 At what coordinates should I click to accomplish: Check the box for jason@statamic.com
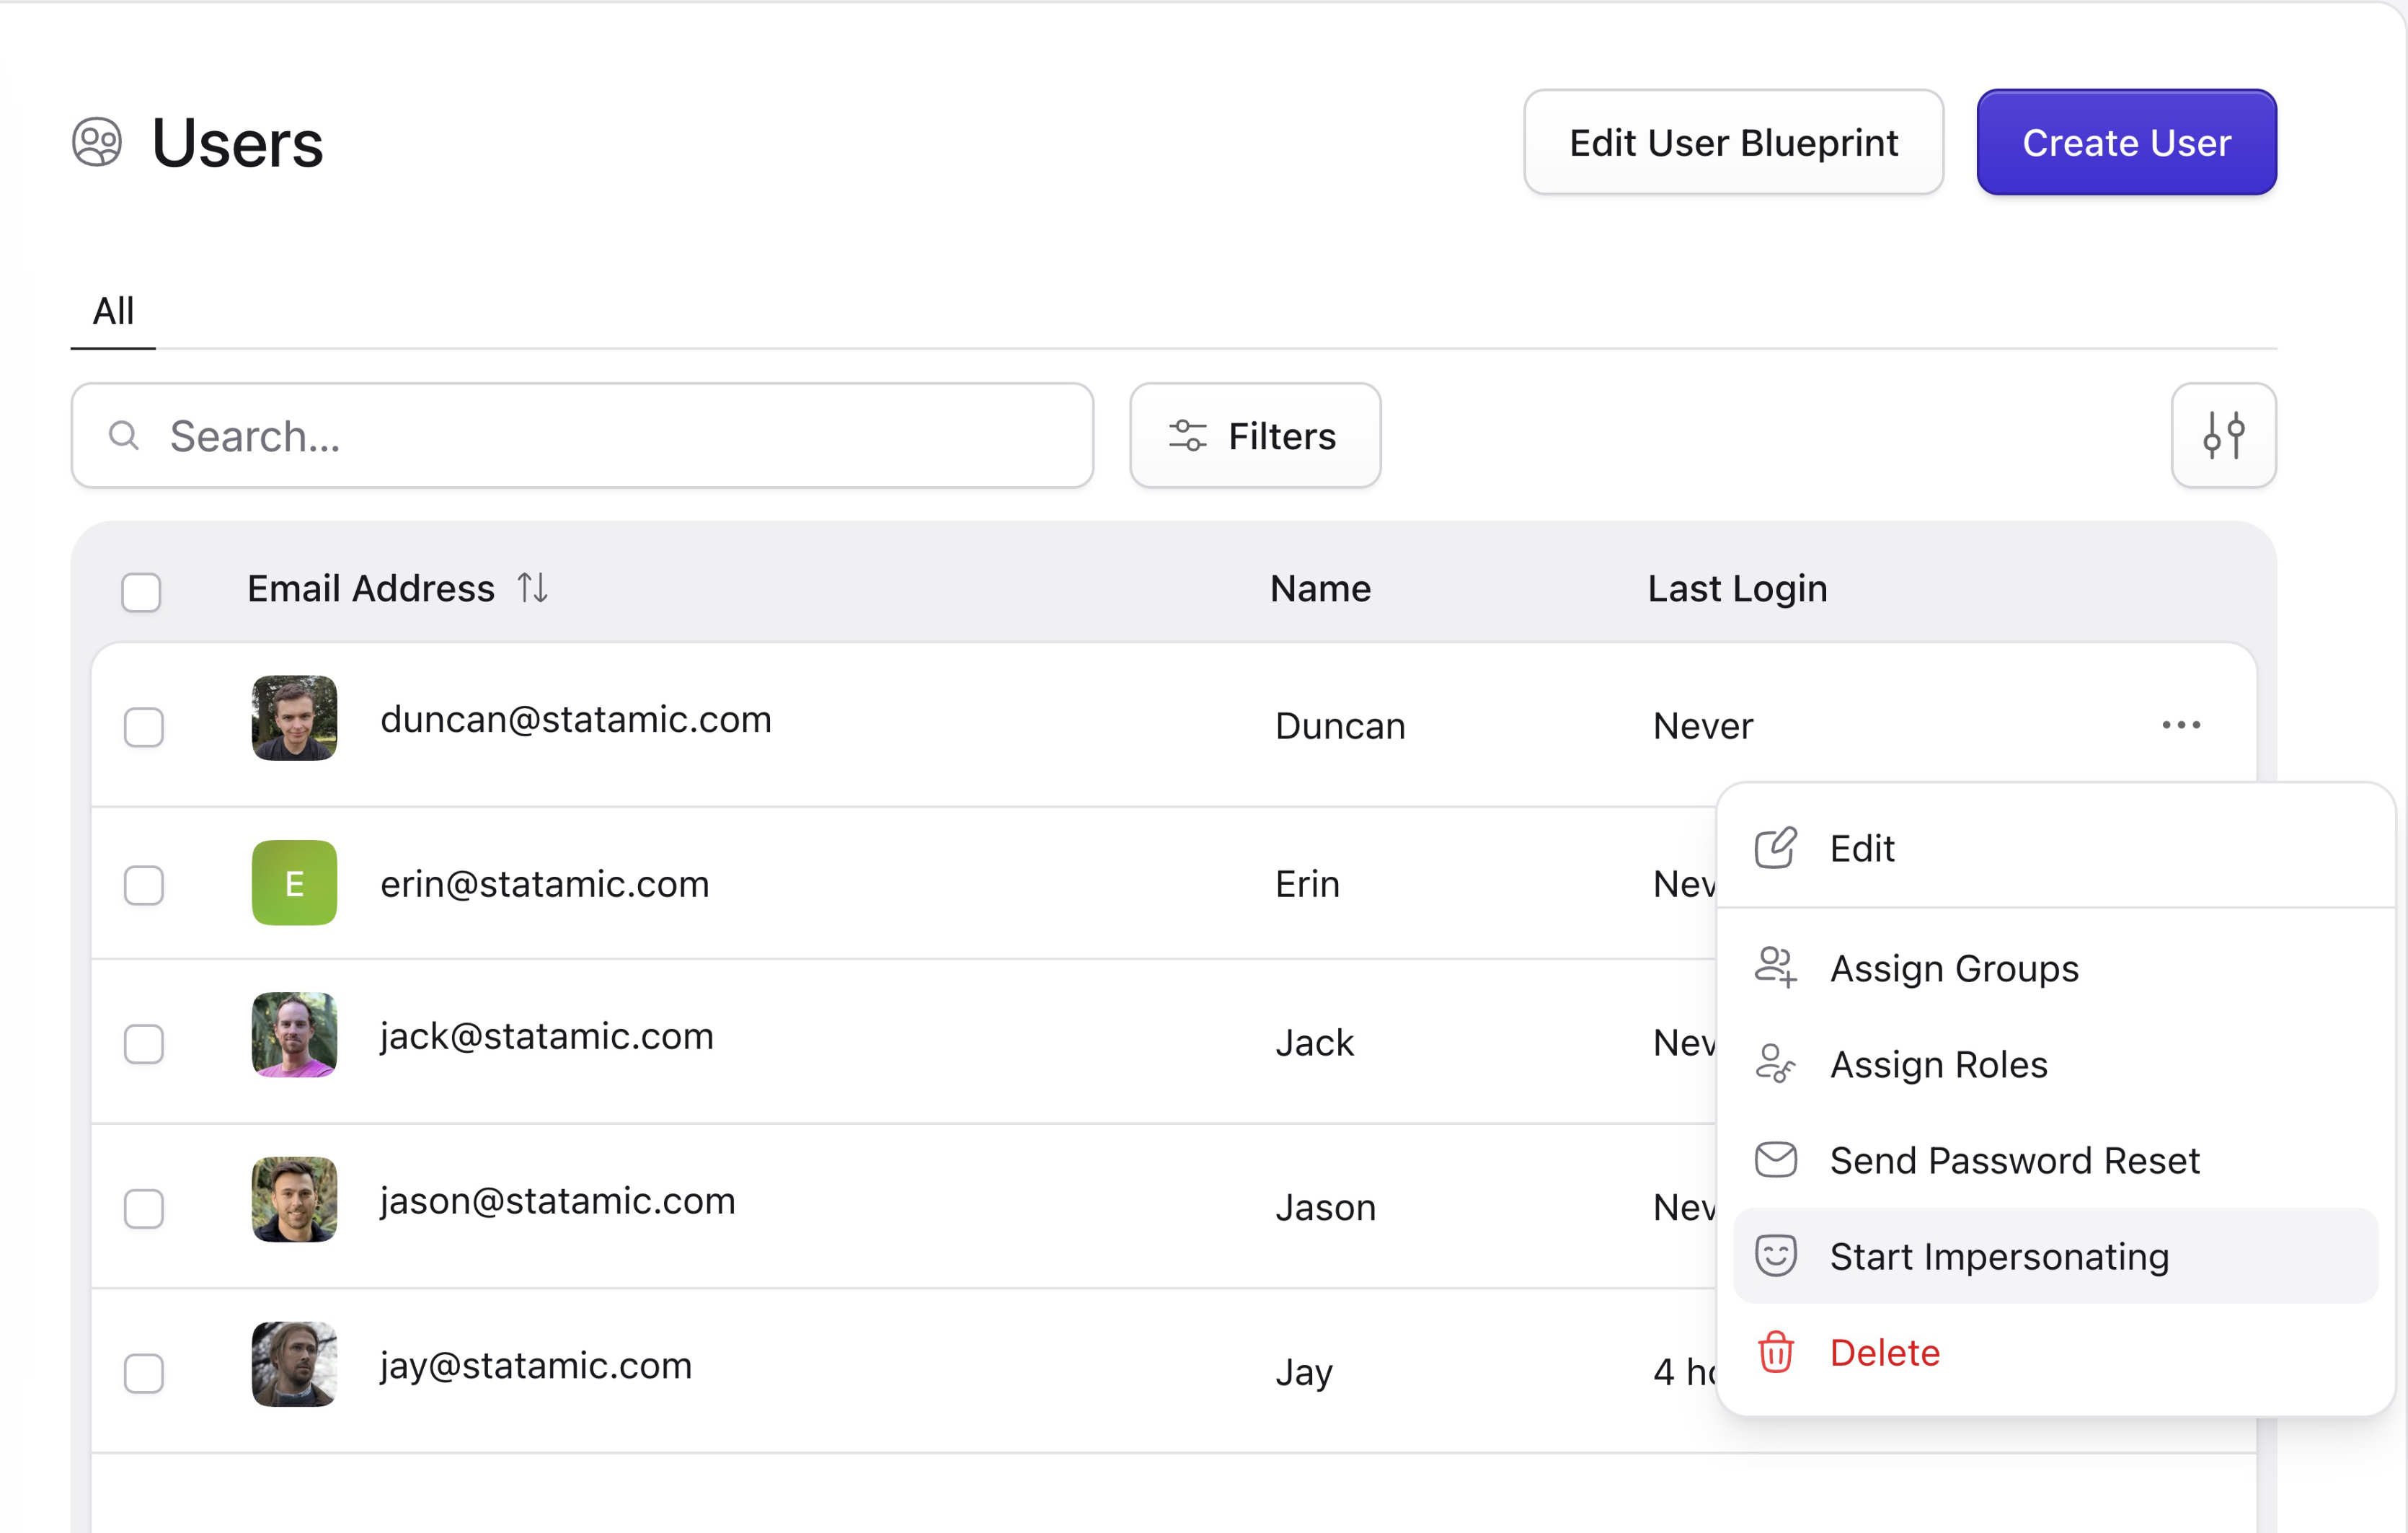click(144, 1209)
